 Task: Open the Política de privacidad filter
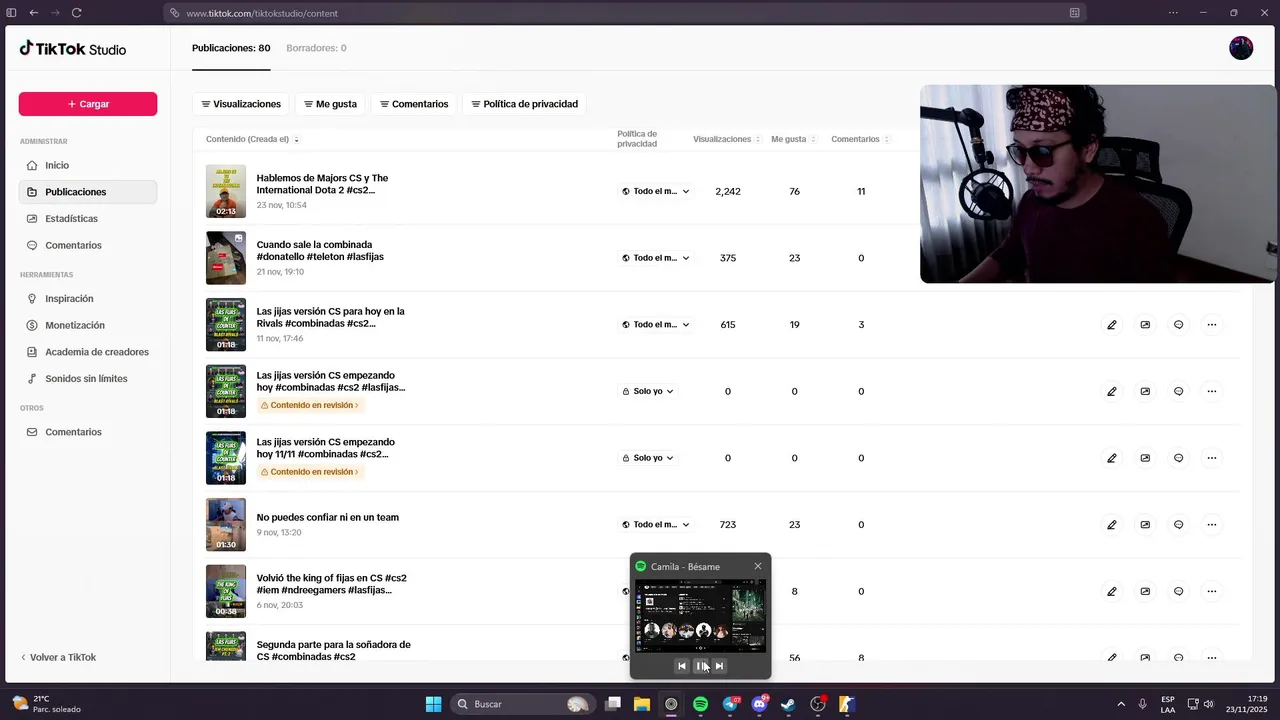click(524, 104)
